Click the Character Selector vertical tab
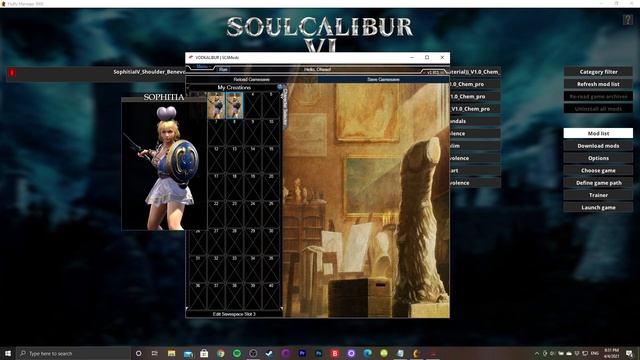Viewport: 640px width, 360px height. [x=285, y=107]
